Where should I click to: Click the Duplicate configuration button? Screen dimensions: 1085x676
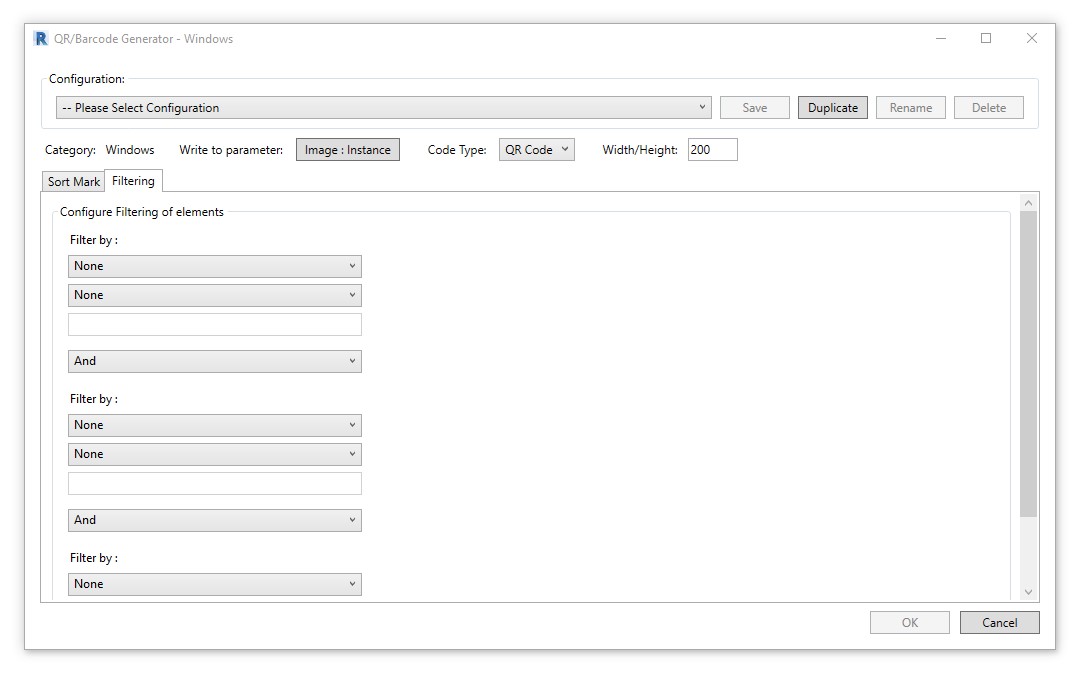pyautogui.click(x=832, y=108)
